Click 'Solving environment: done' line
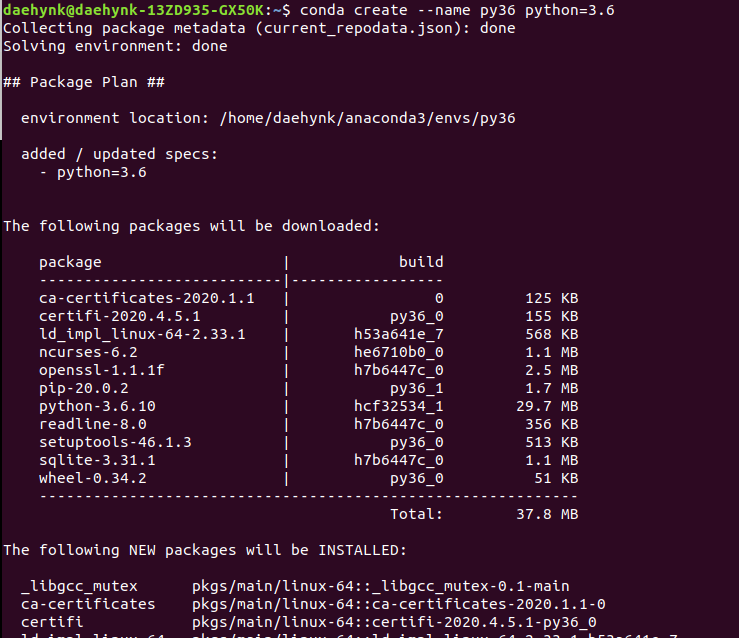739x638 pixels. pyautogui.click(x=115, y=46)
